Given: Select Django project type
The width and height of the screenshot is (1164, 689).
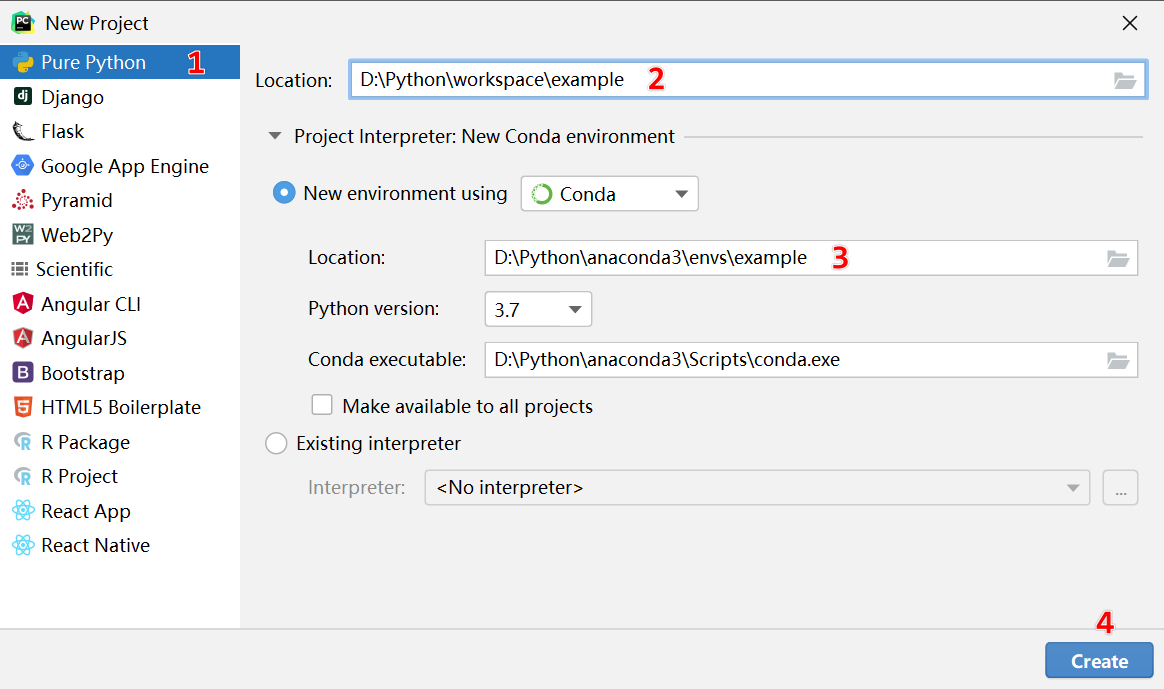Looking at the screenshot, I should click(120, 97).
